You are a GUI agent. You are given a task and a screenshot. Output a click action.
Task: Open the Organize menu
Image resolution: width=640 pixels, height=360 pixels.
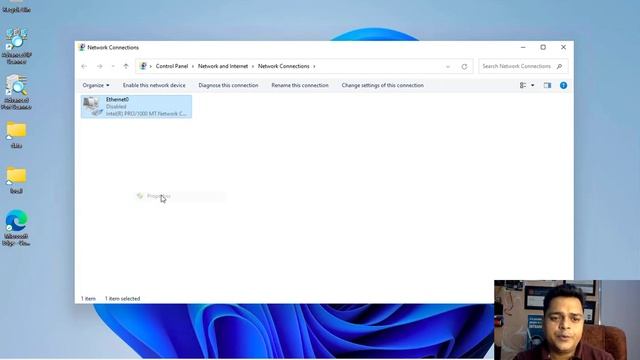(x=96, y=85)
